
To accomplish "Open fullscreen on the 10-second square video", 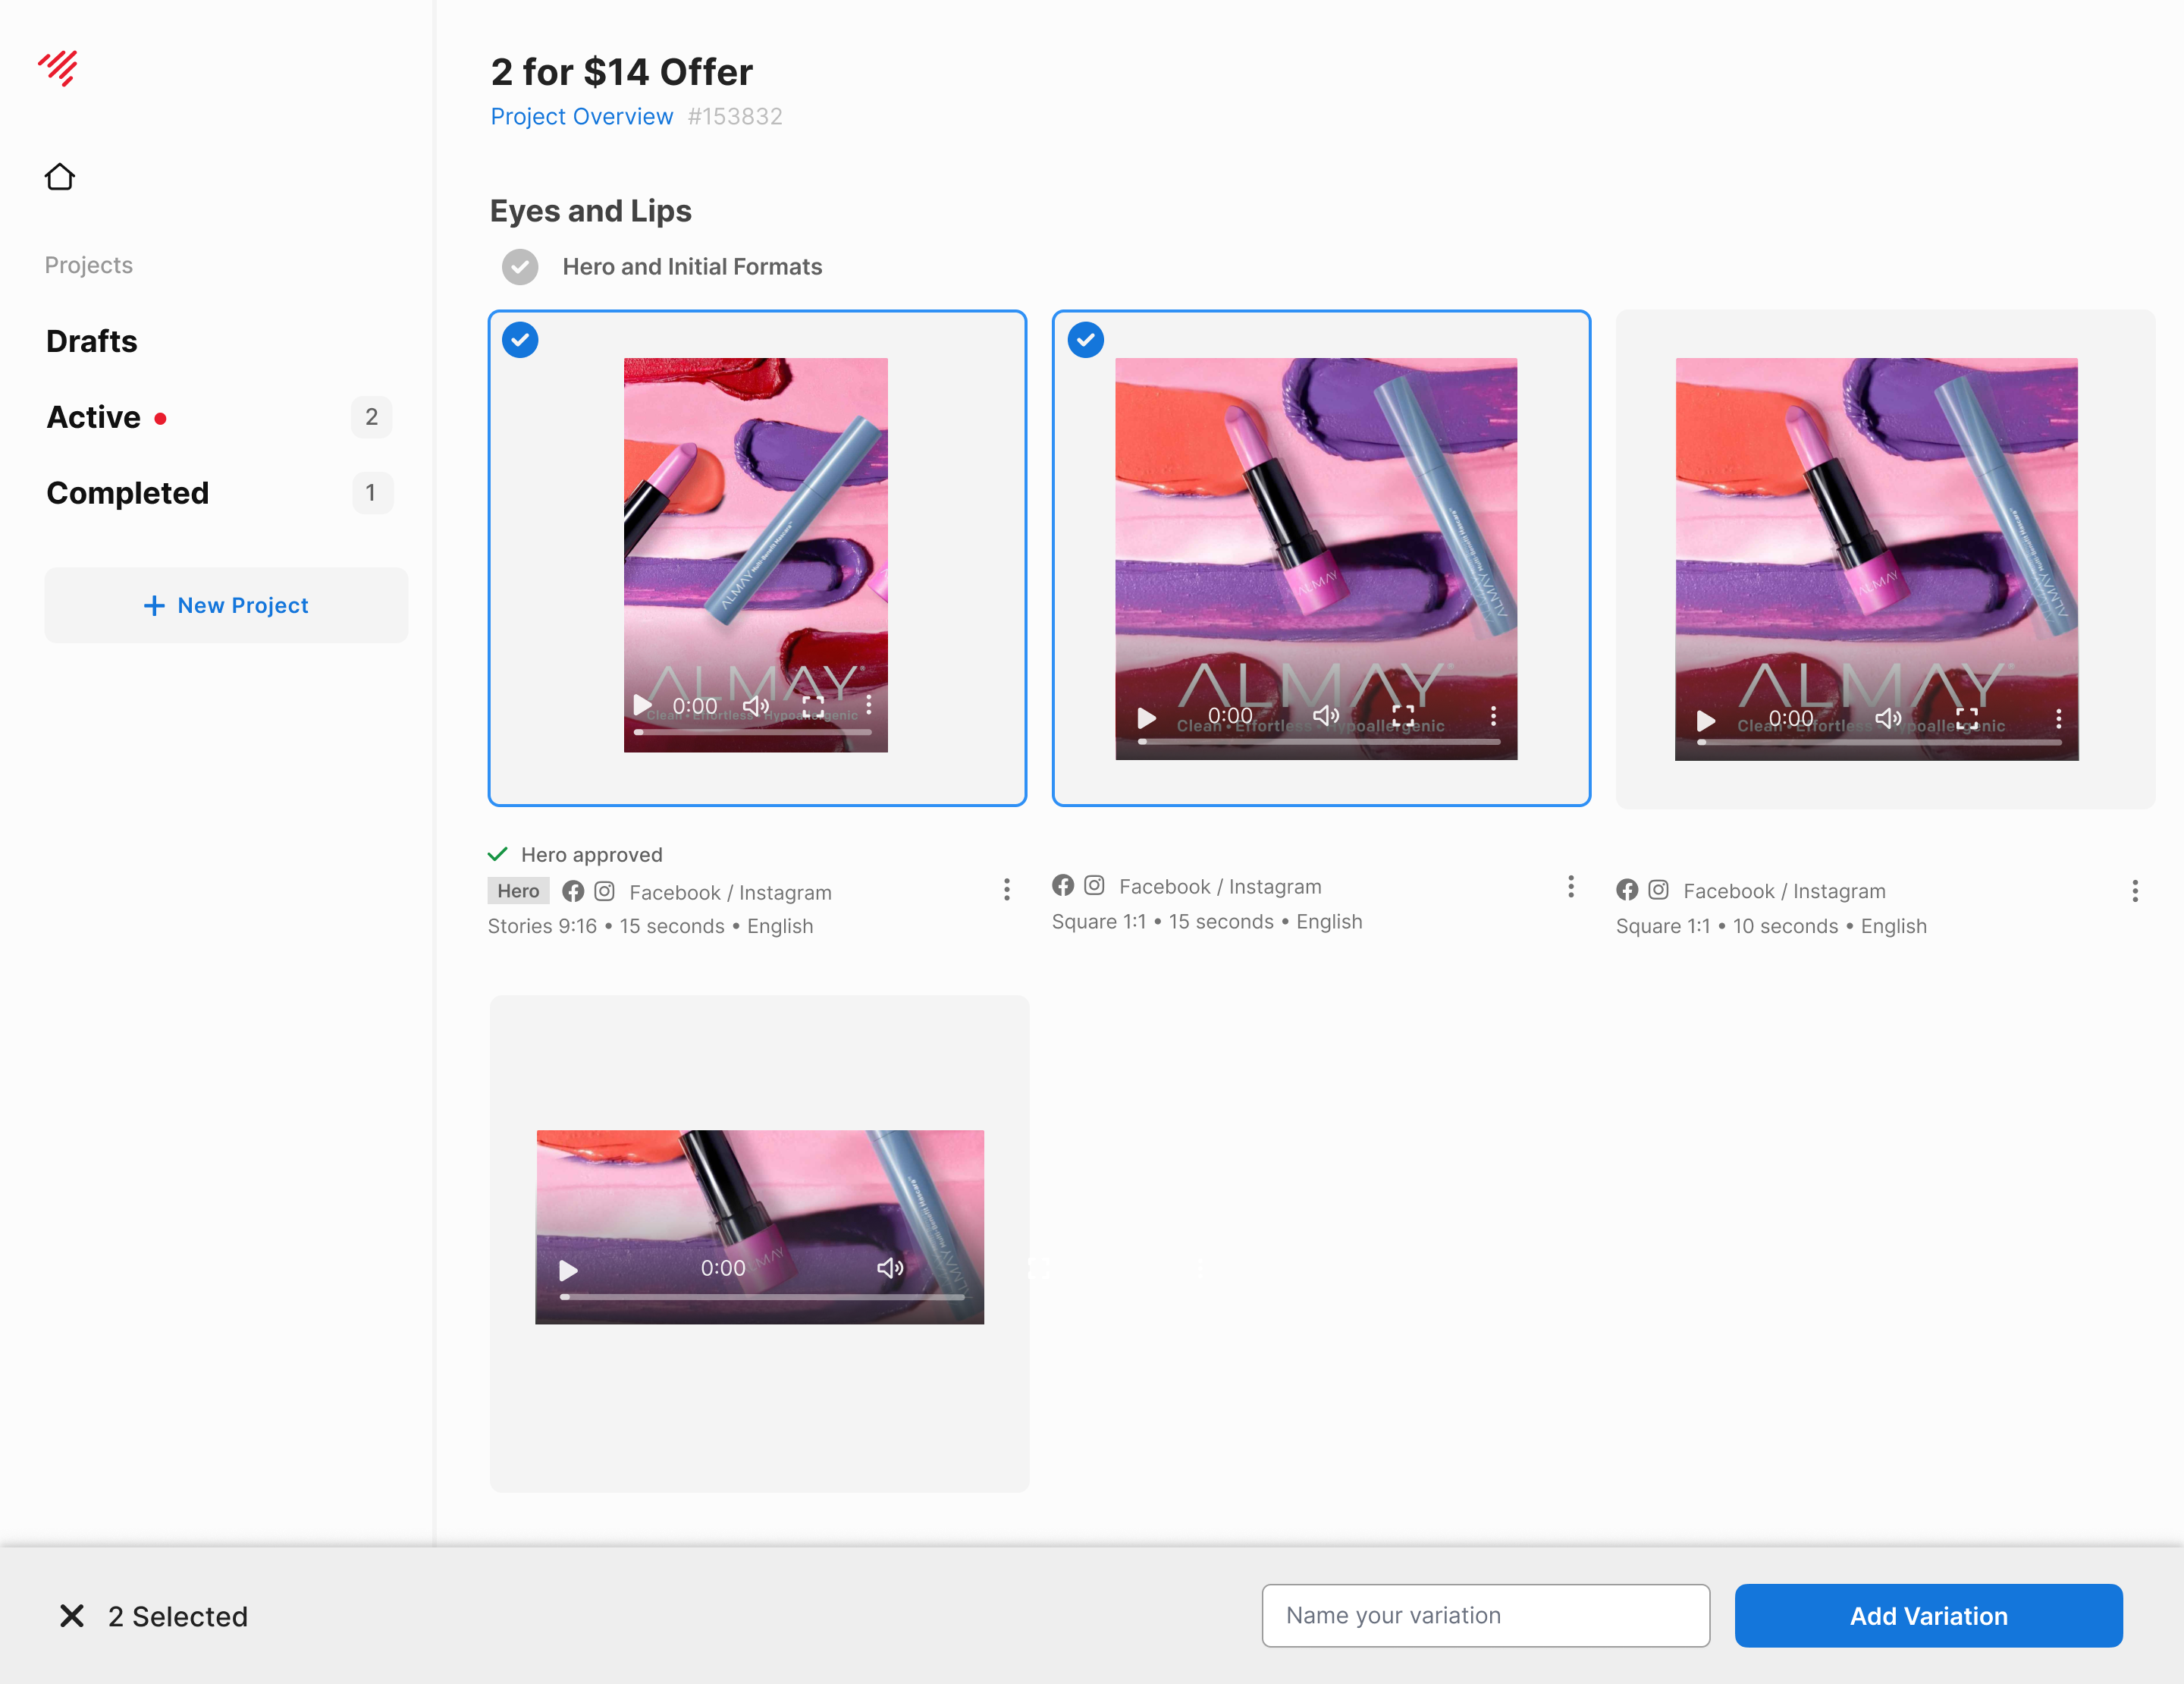I will (x=1966, y=718).
